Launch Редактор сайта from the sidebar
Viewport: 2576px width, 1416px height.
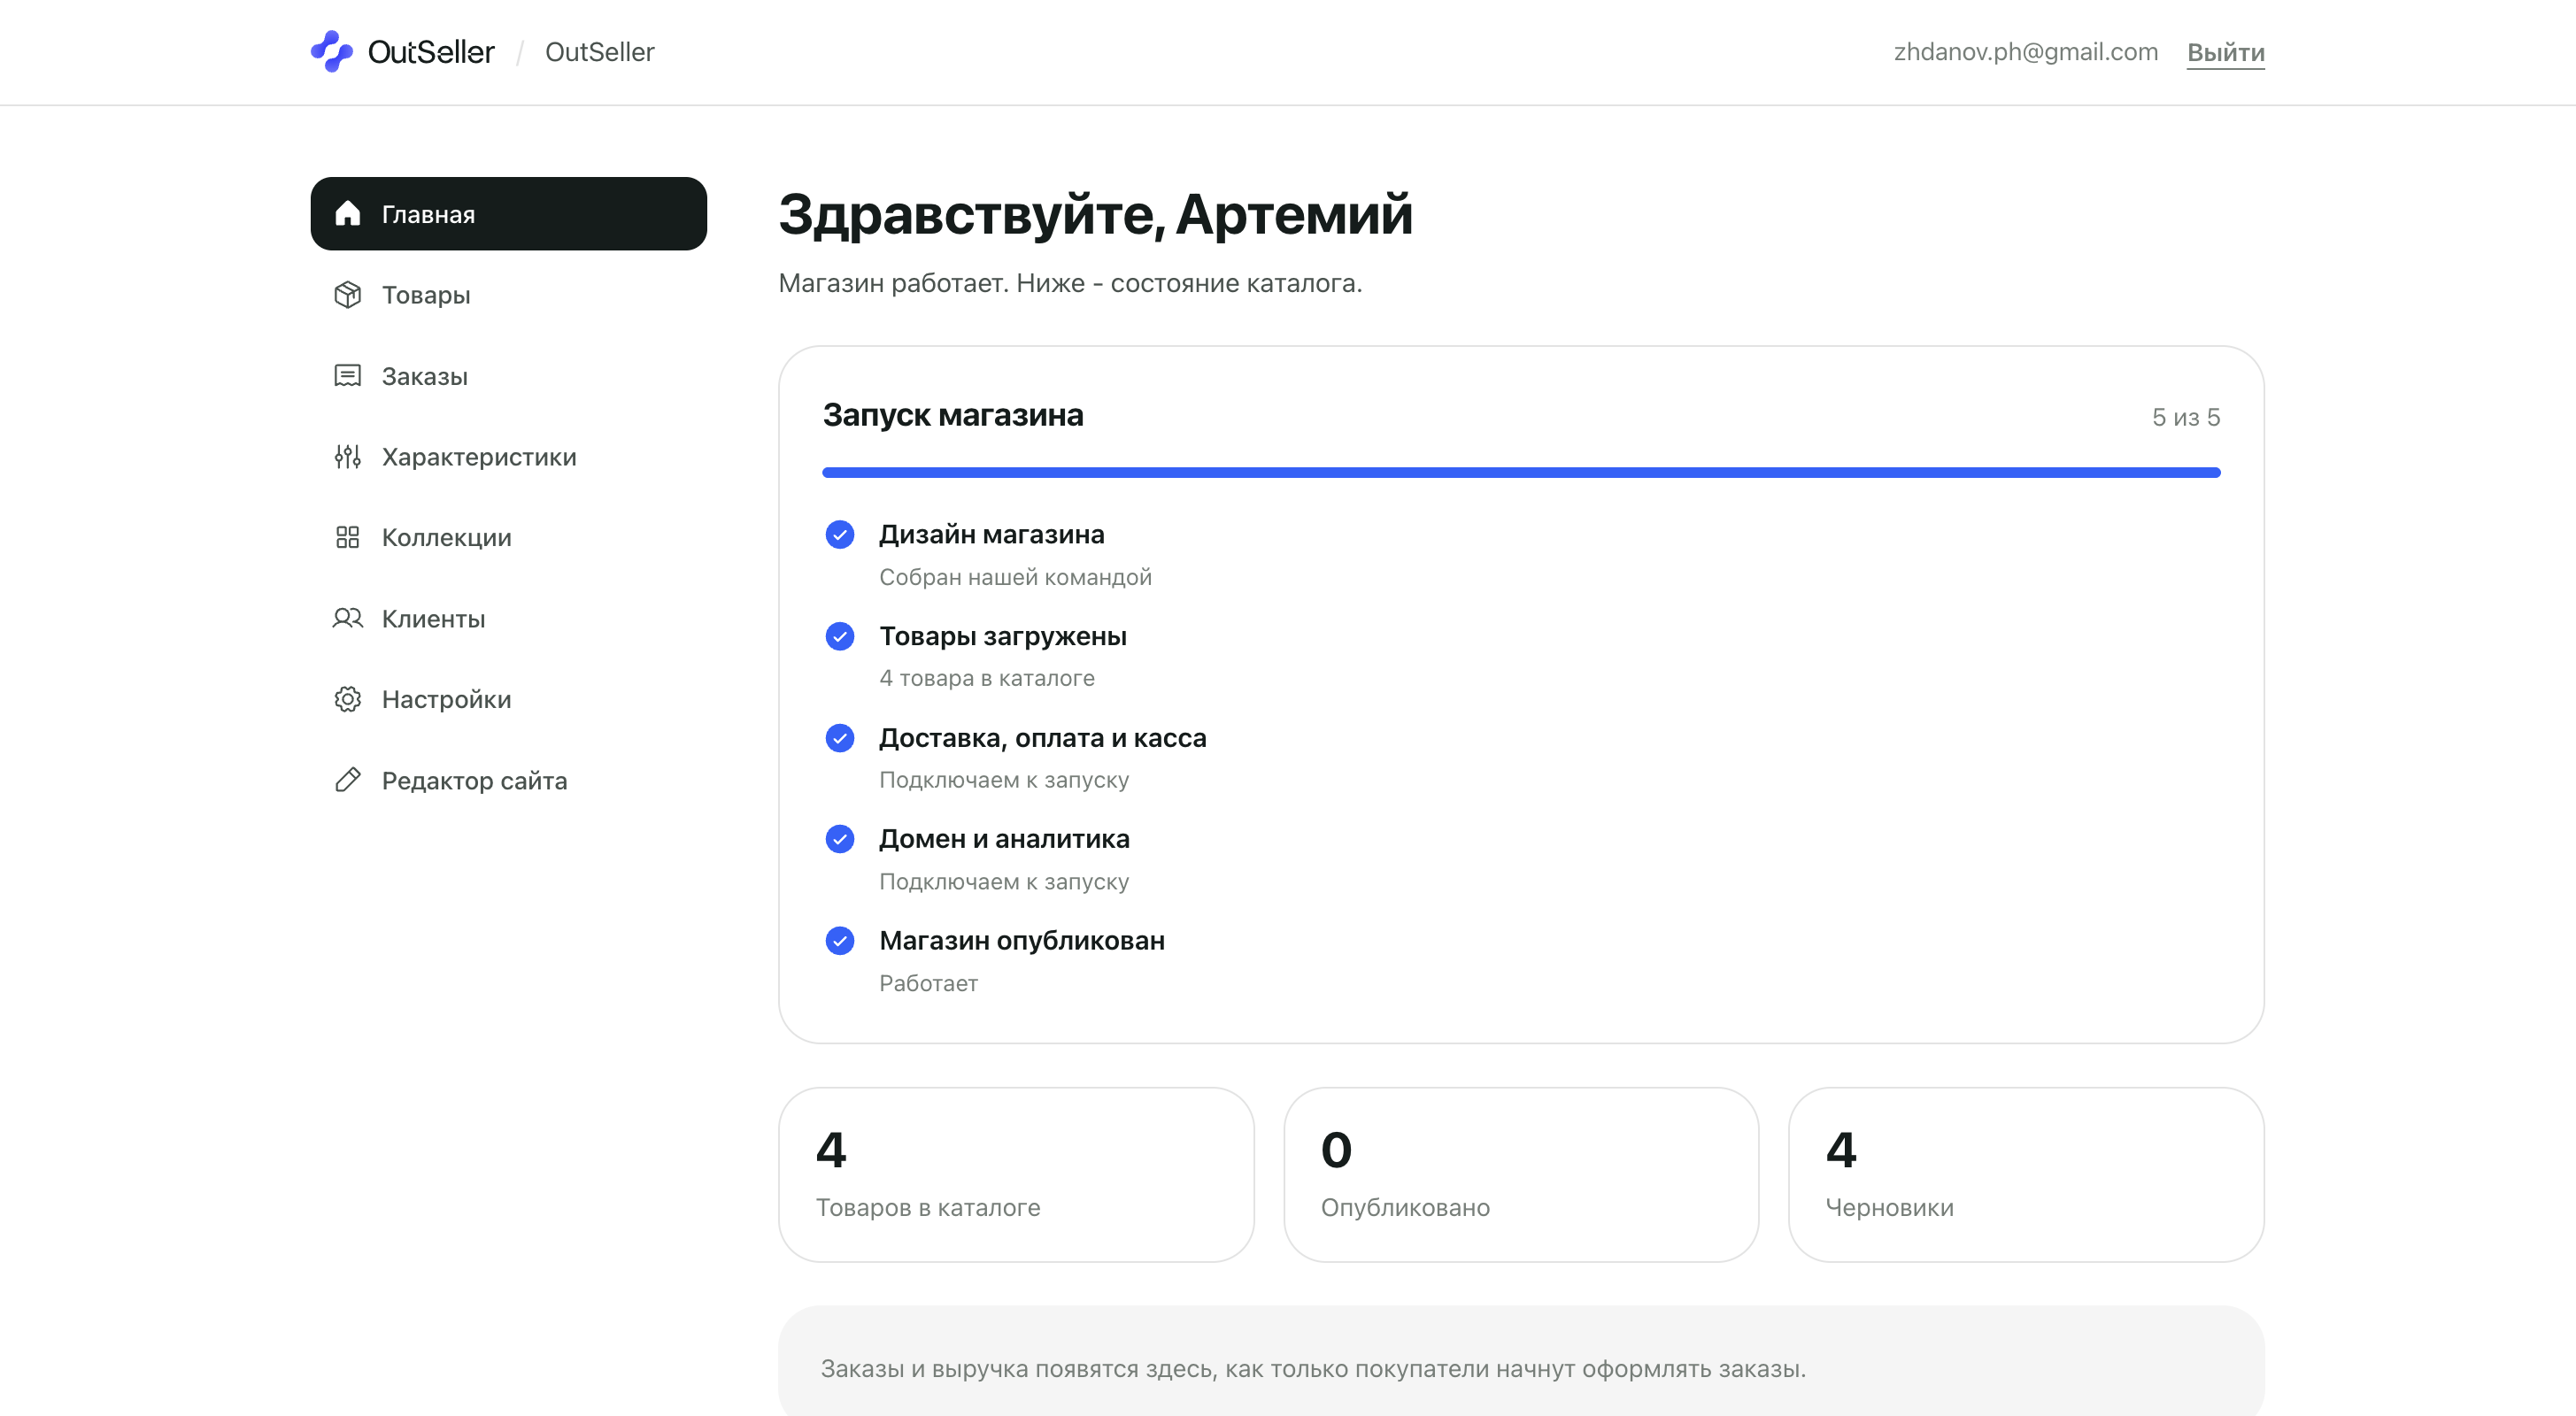(x=508, y=780)
